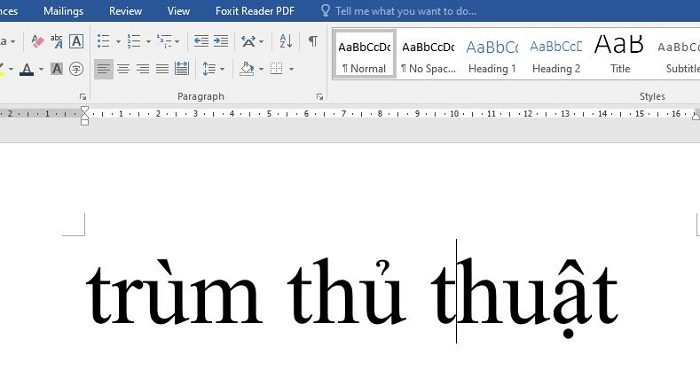This screenshot has height=375, width=700.
Task: Apply font color with the A icon
Action: [x=27, y=69]
